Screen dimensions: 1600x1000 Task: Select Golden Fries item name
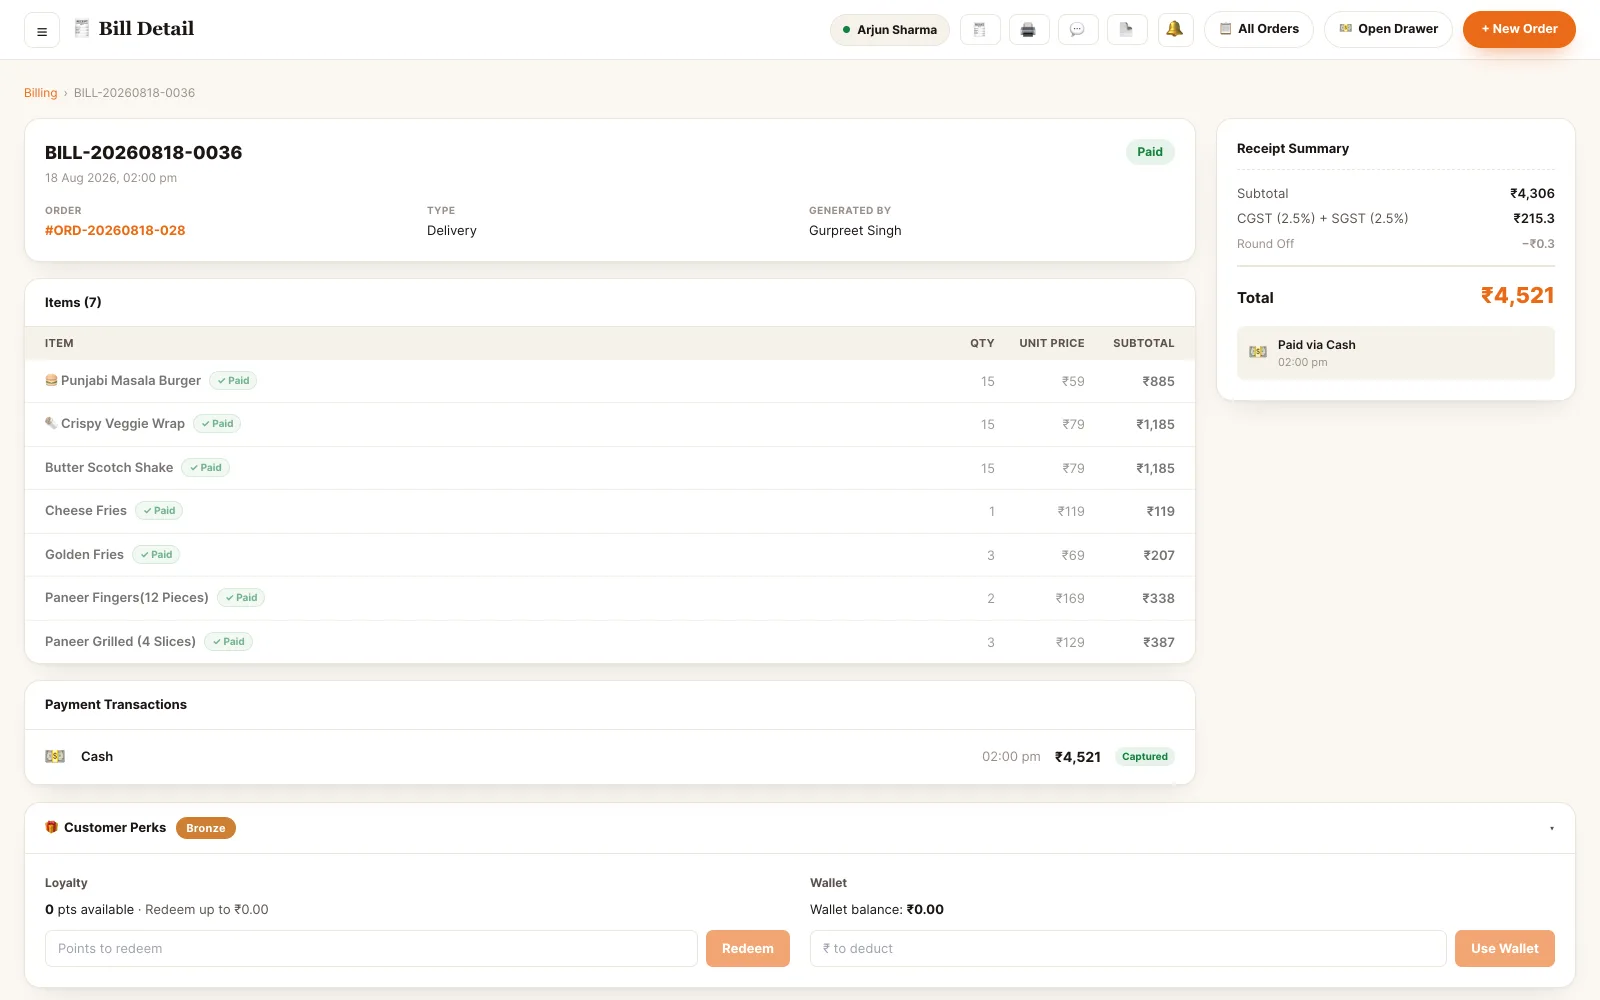[x=84, y=554]
